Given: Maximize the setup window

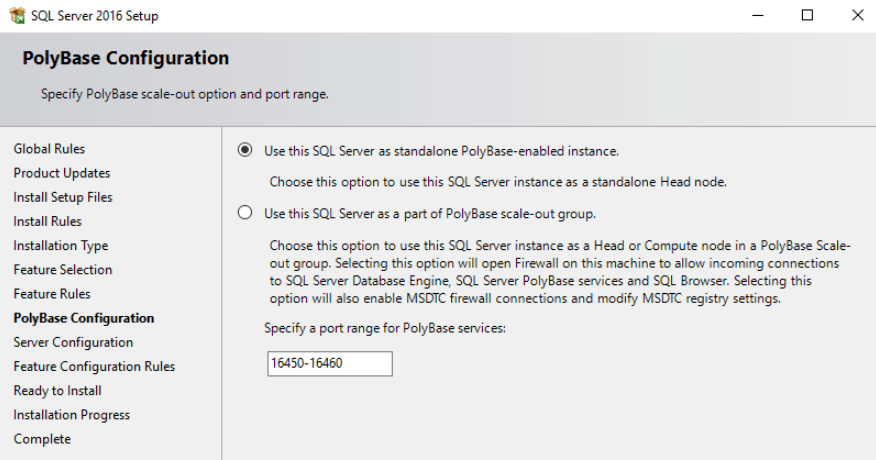Looking at the screenshot, I should click(807, 15).
